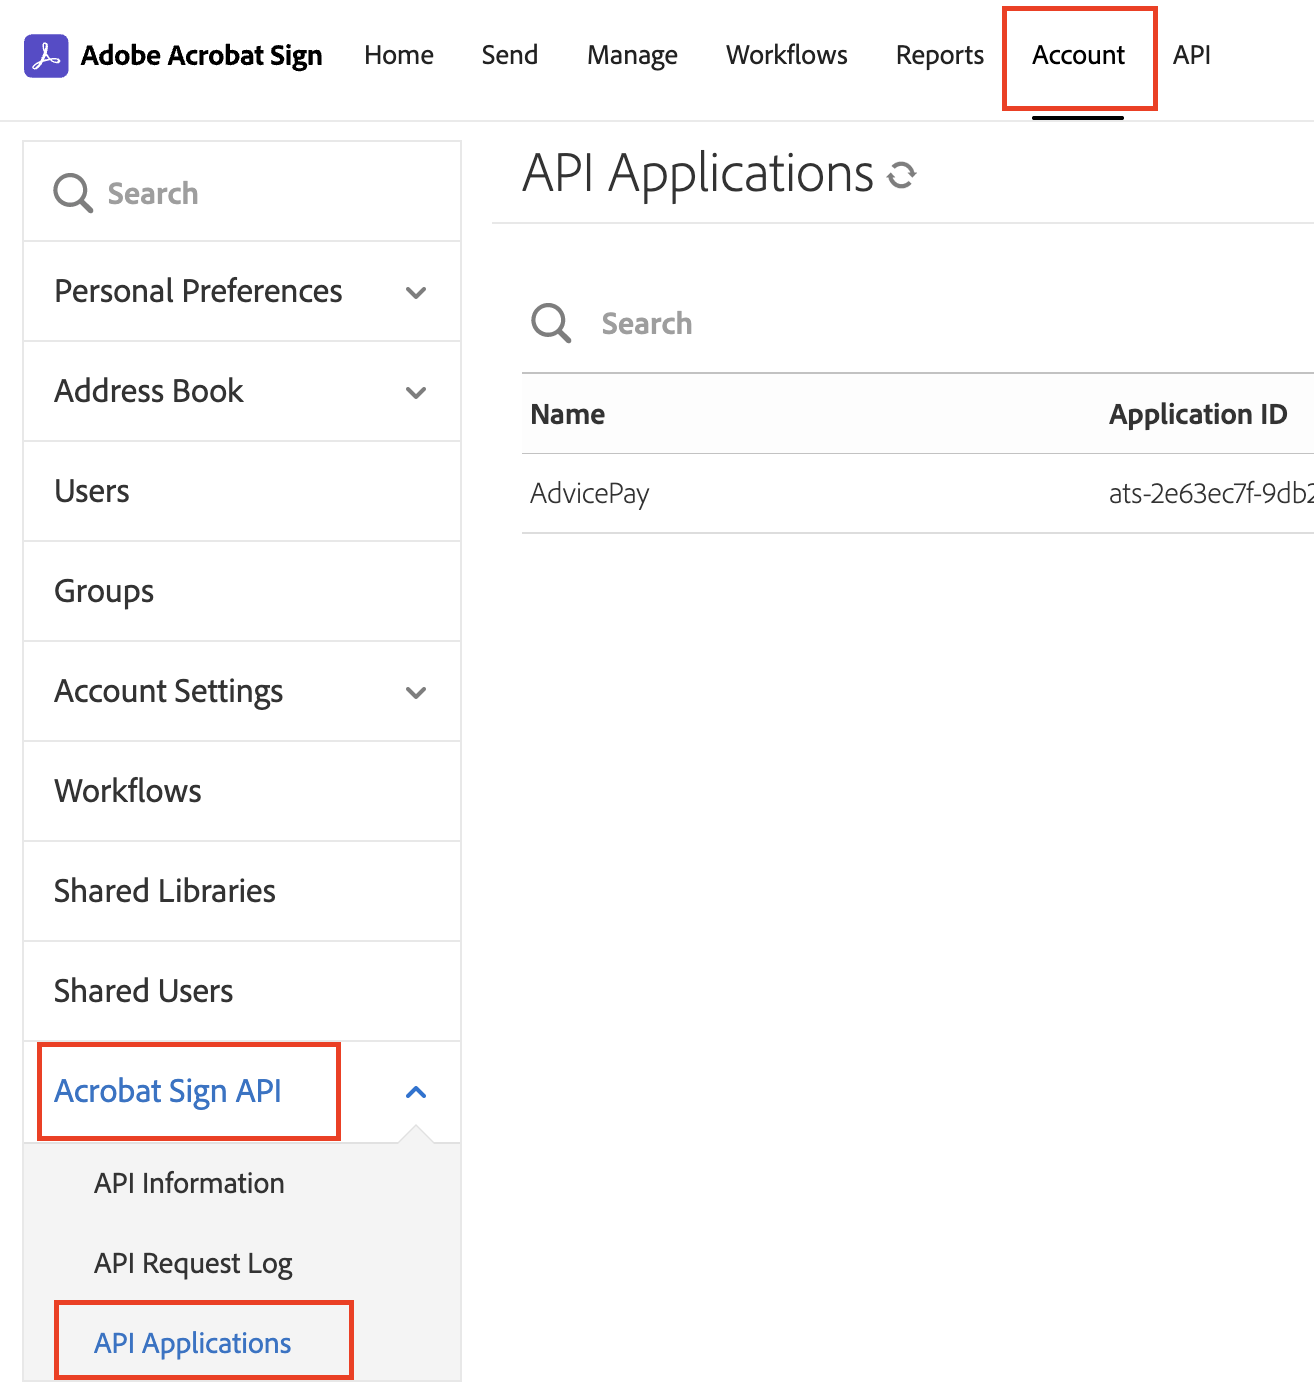Refresh the API Applications list
Viewport: 1314px width, 1382px height.
[x=901, y=175]
